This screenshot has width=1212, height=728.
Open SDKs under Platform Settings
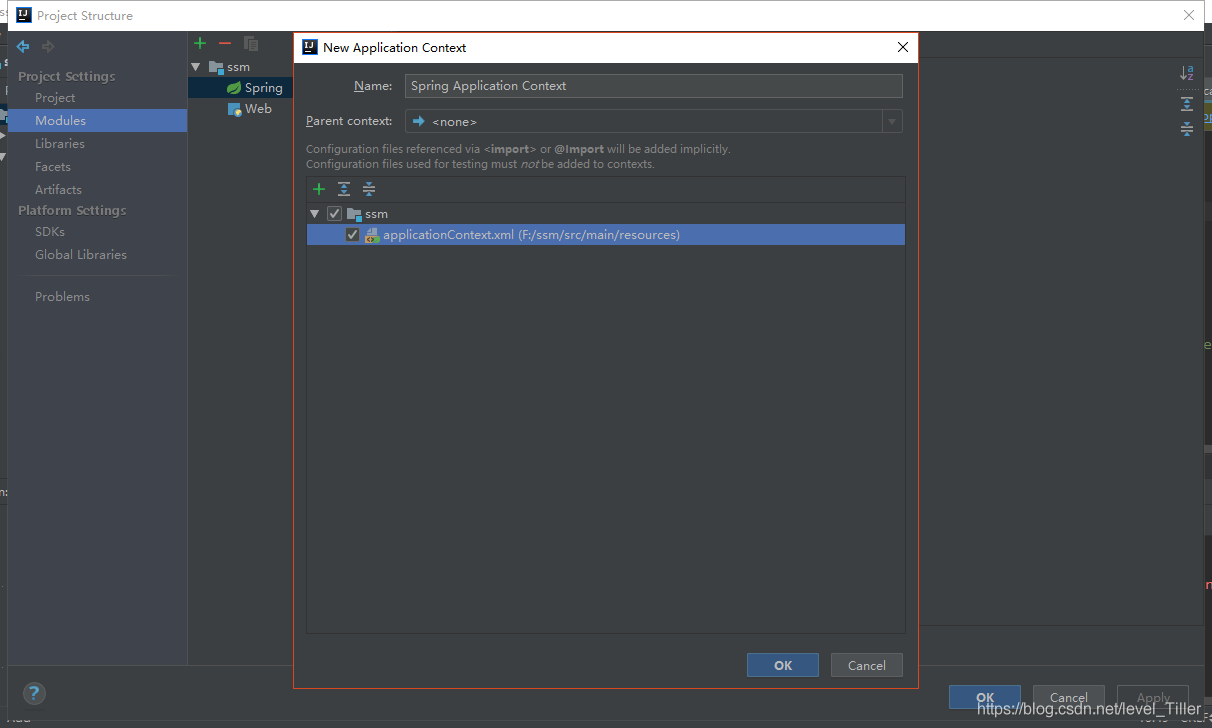point(50,231)
